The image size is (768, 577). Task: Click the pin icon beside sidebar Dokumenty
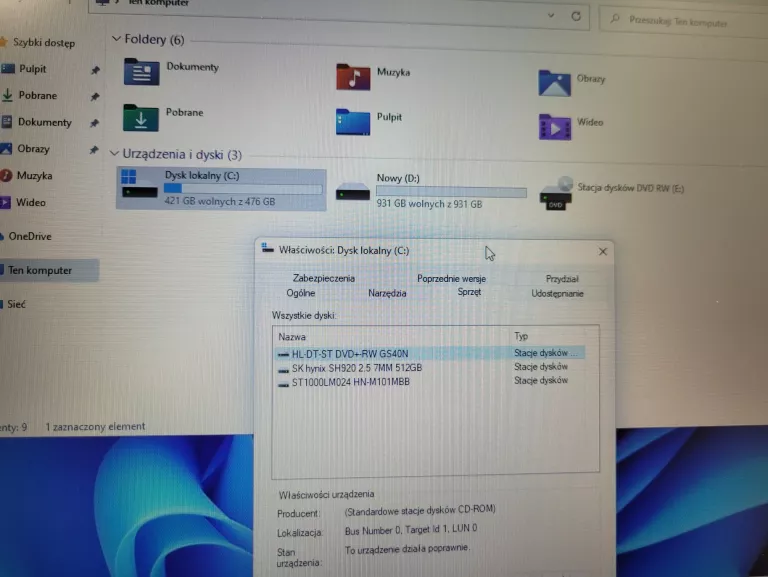[x=95, y=123]
